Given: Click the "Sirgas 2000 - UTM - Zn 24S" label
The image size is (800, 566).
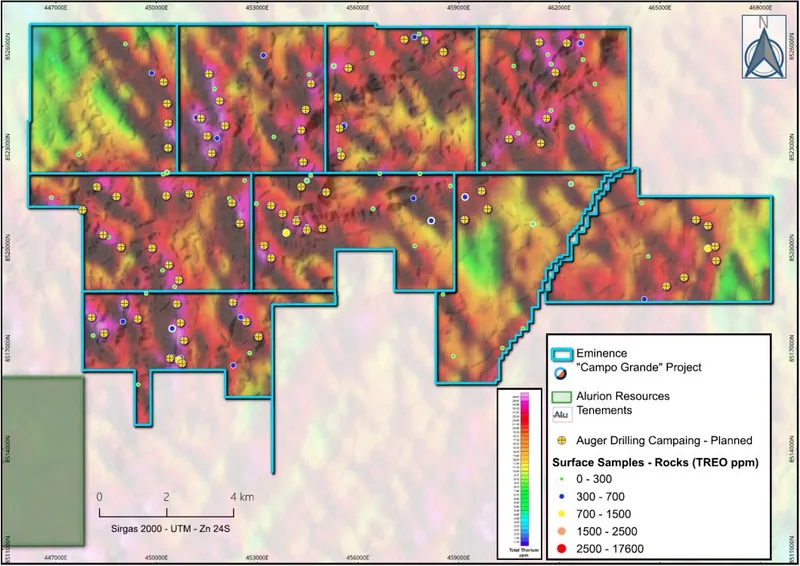Looking at the screenshot, I should 170,529.
